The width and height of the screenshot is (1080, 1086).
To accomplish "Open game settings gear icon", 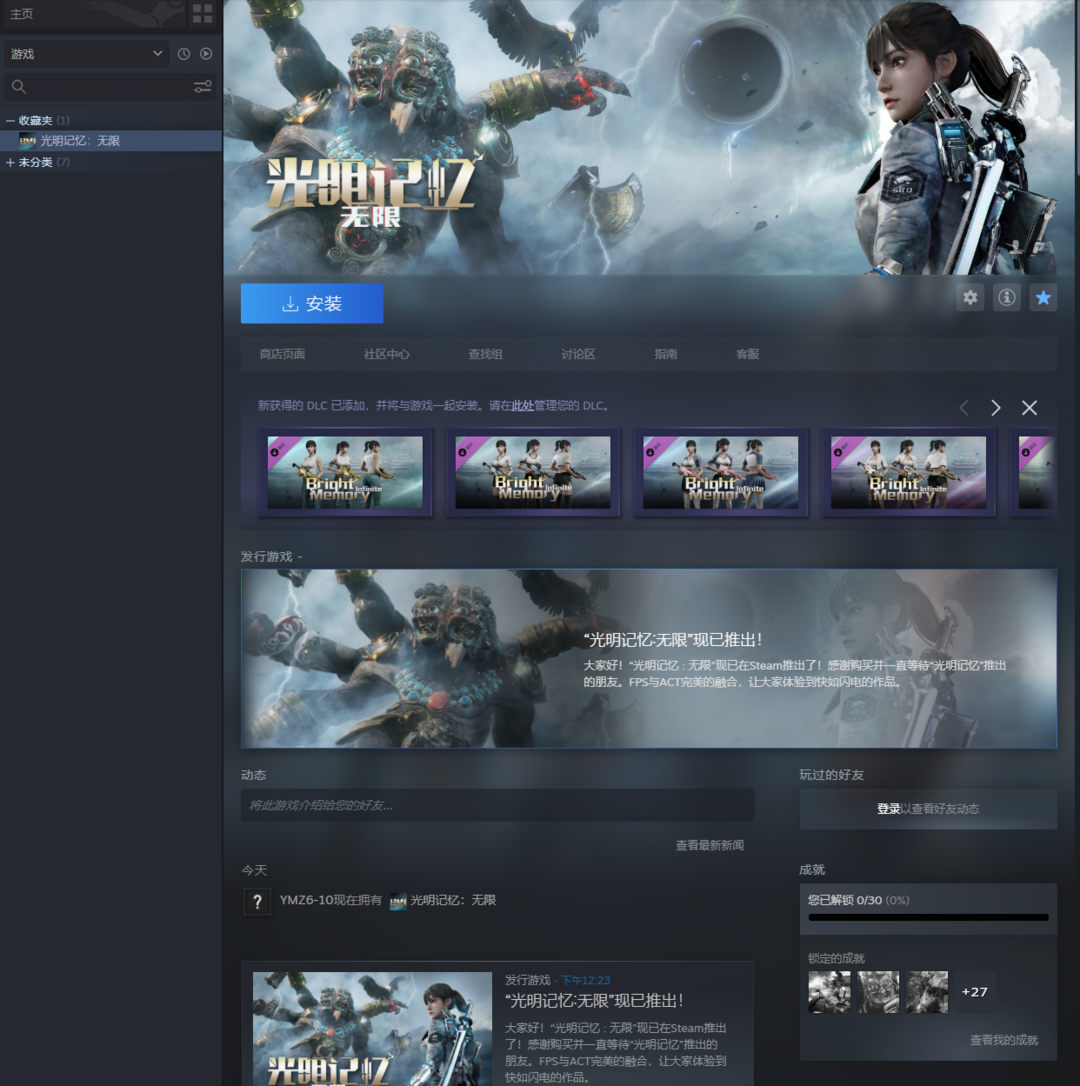I will (x=970, y=297).
